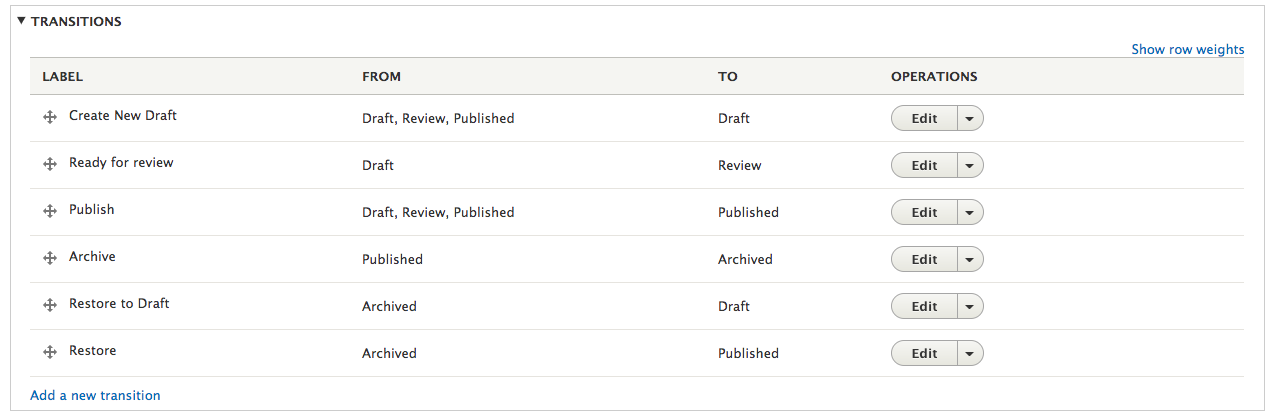Expand the Archive row operations dropdown
The image size is (1273, 418).
970,259
